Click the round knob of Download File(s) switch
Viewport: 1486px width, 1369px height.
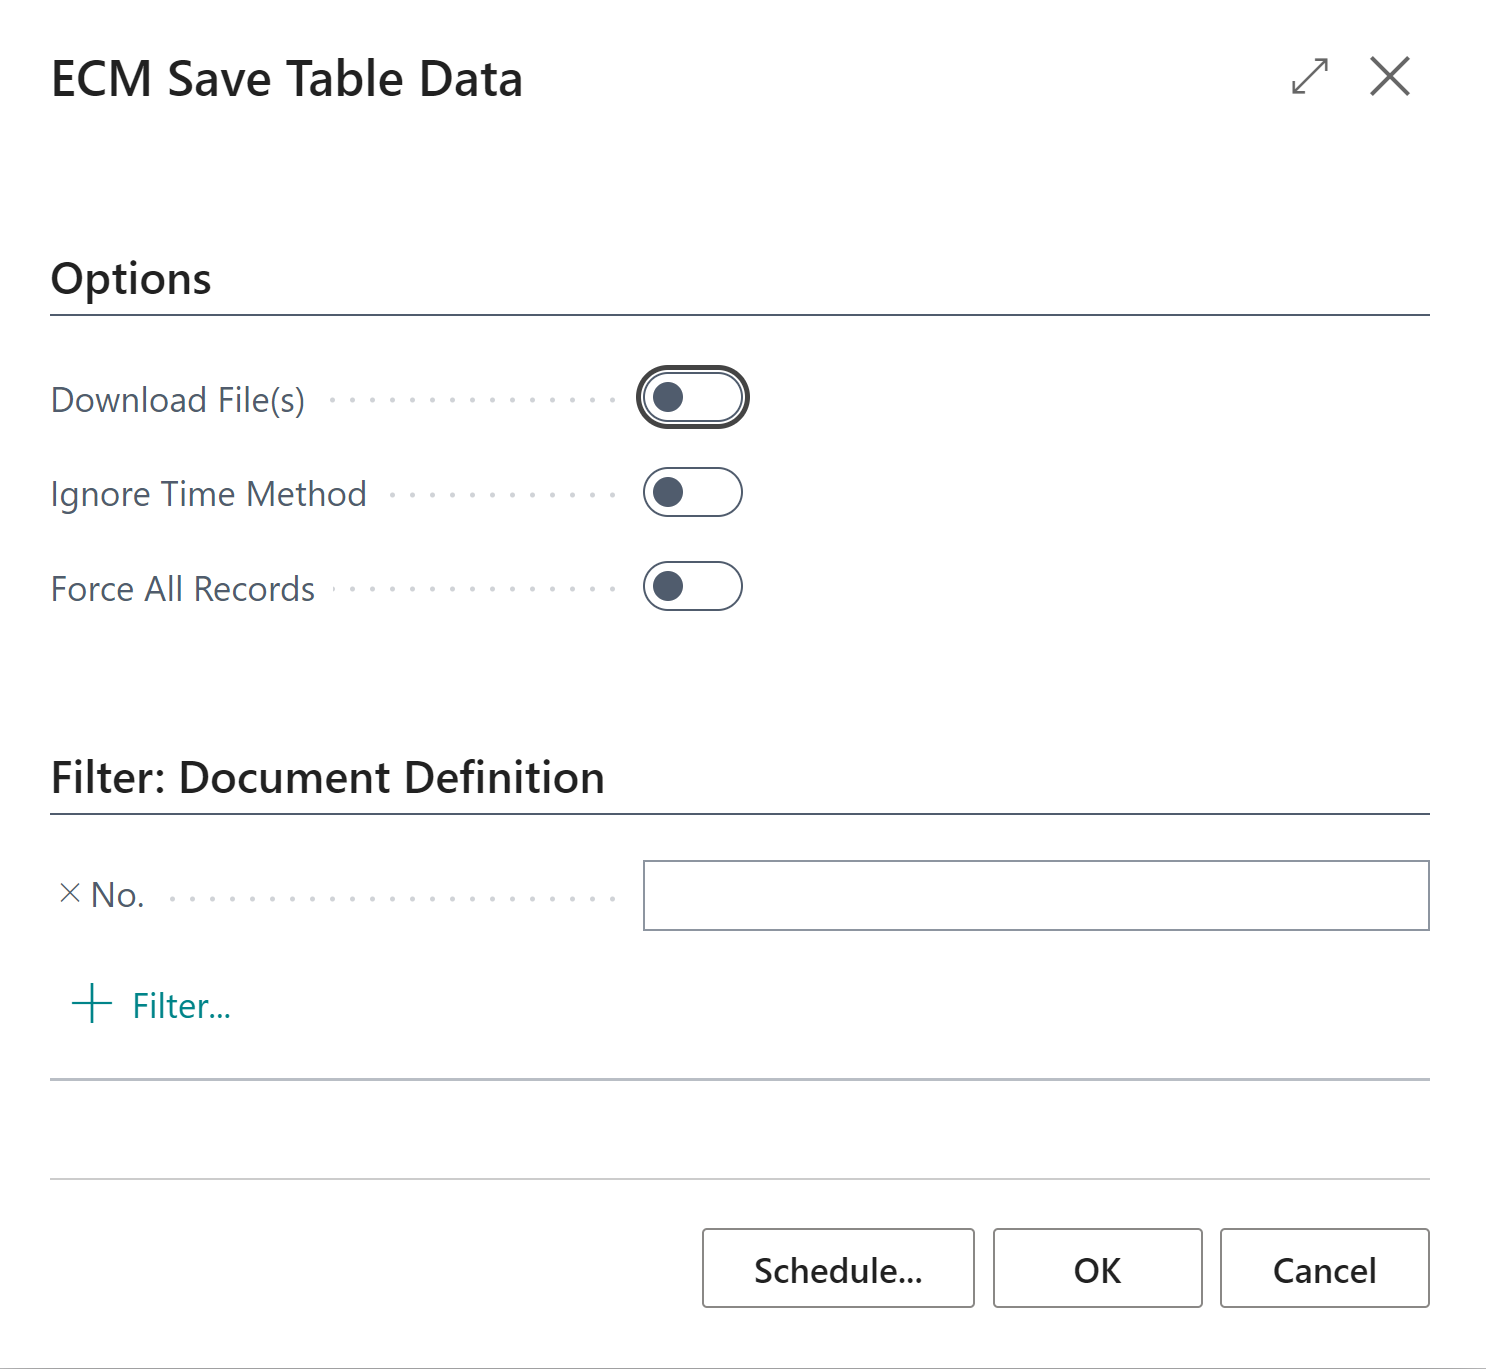point(668,398)
